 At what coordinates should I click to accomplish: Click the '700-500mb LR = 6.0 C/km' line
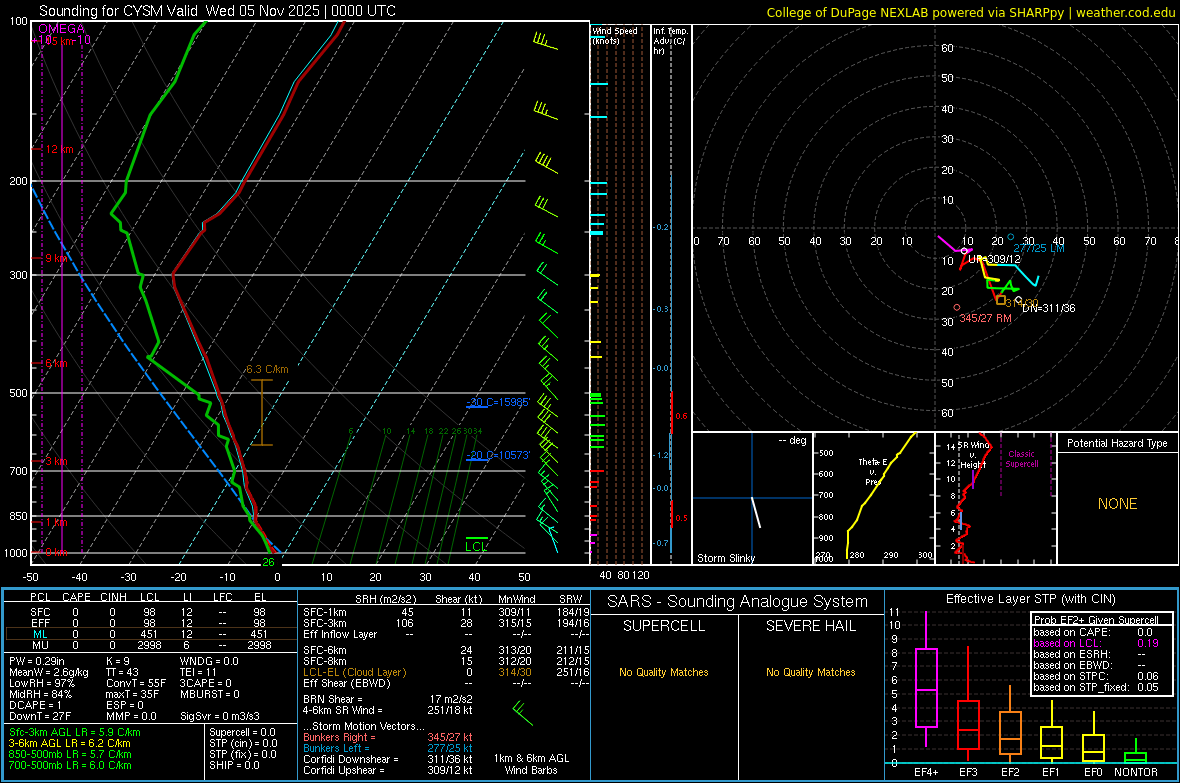[x=70, y=765]
